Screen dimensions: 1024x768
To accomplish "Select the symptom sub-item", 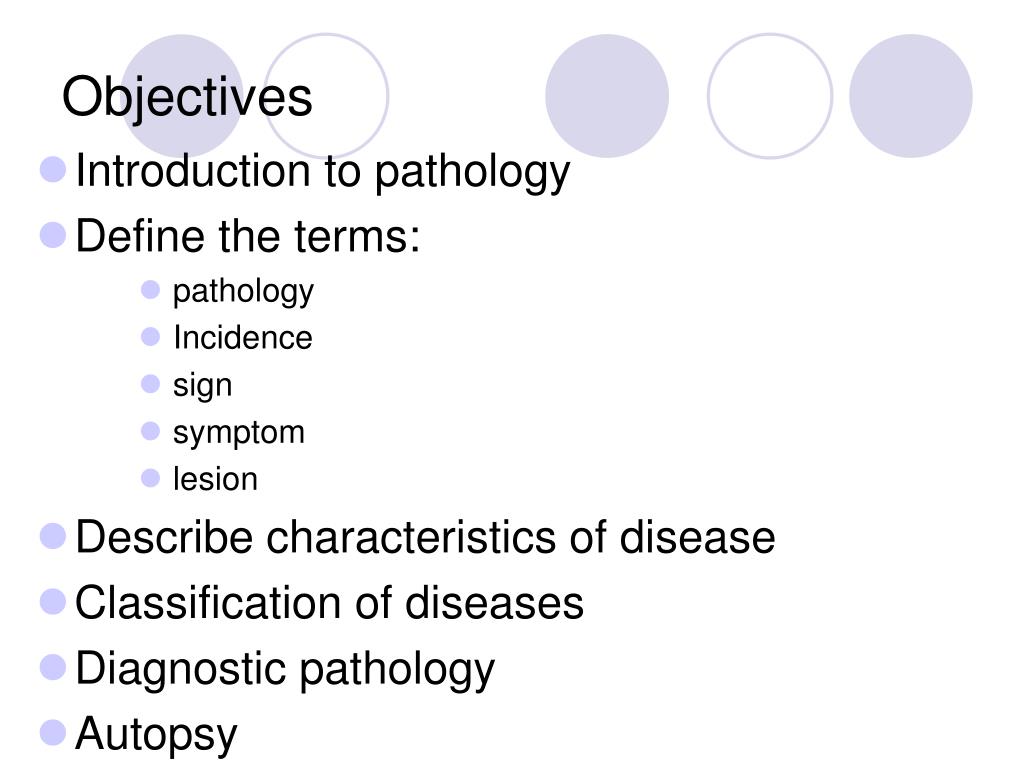I will pyautogui.click(x=238, y=434).
